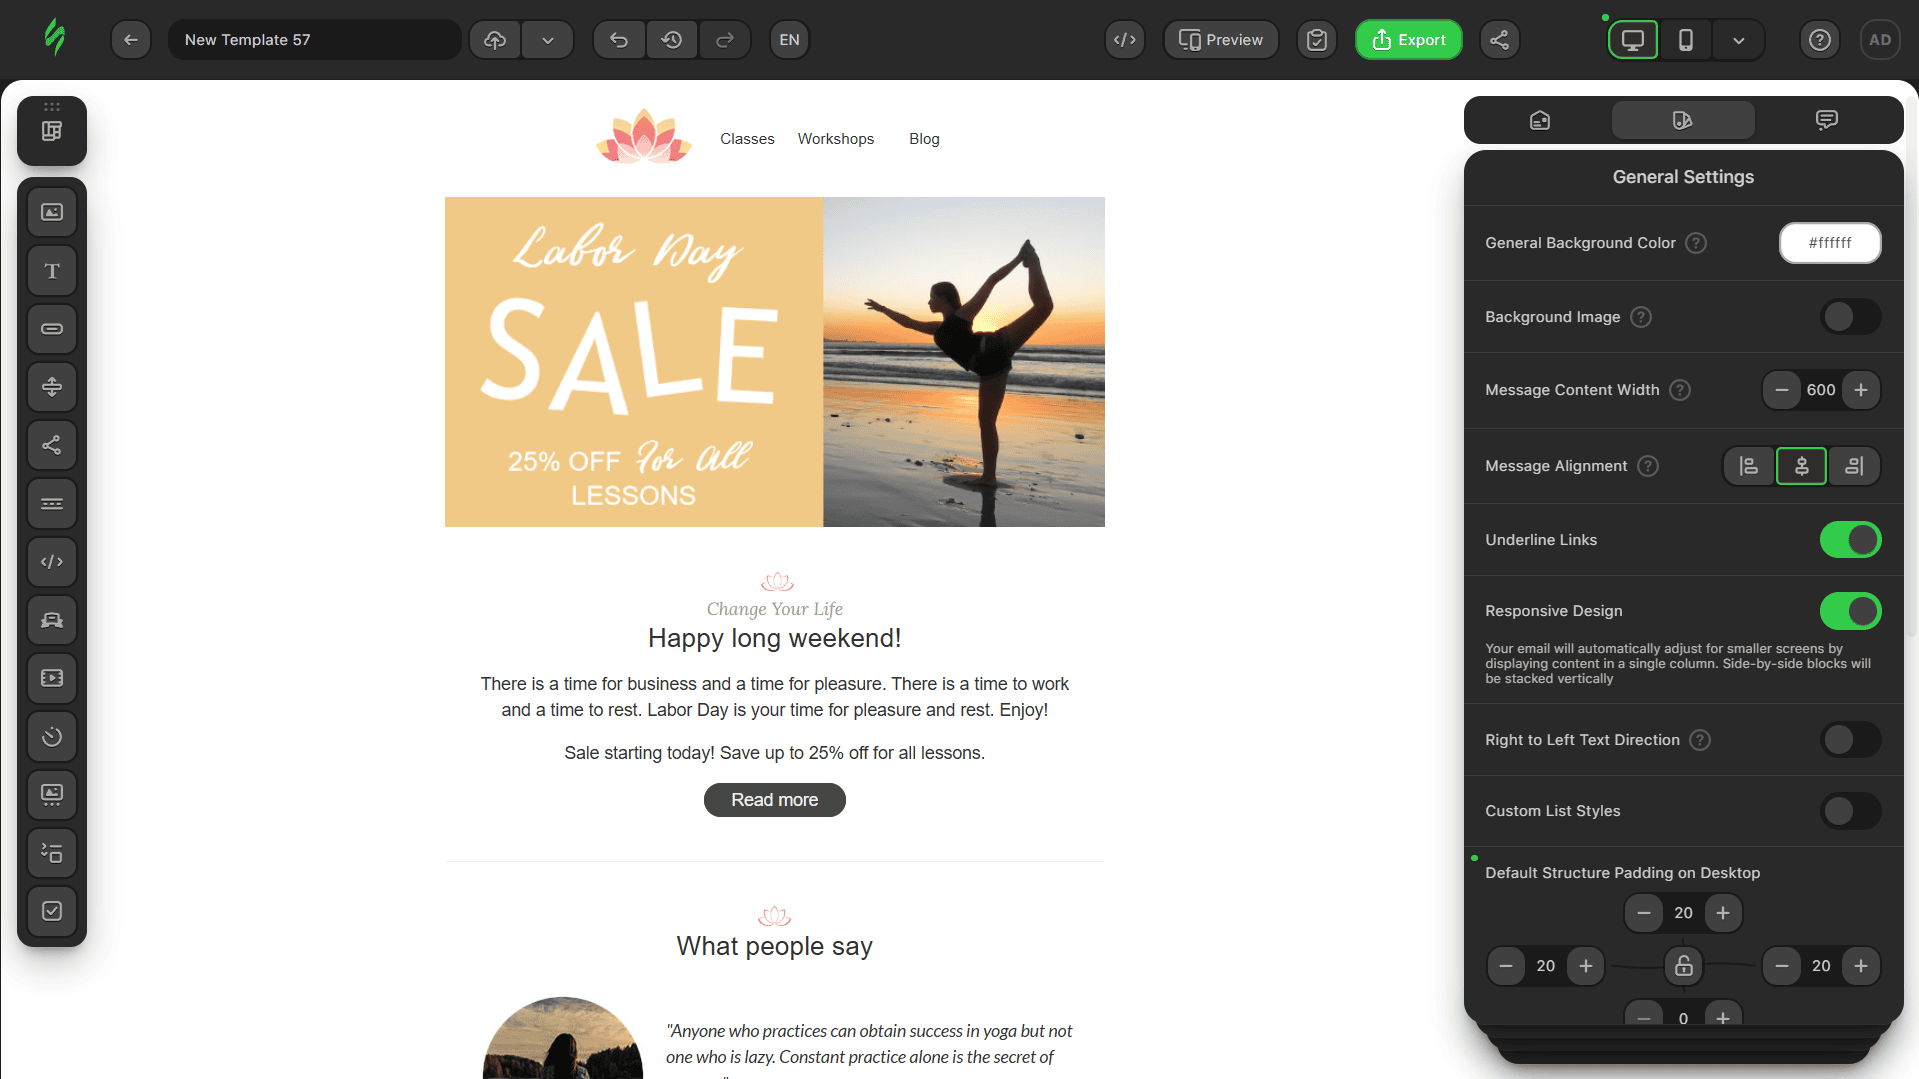Image resolution: width=1919 pixels, height=1079 pixels.
Task: Switch to the comments panel tab
Action: tap(1826, 120)
